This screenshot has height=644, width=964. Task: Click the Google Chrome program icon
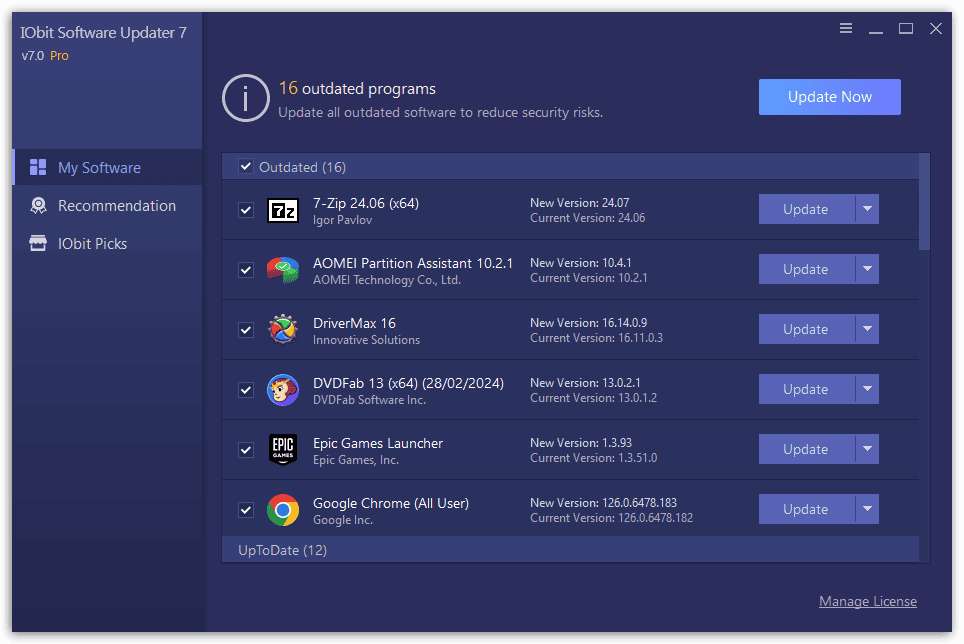[283, 509]
